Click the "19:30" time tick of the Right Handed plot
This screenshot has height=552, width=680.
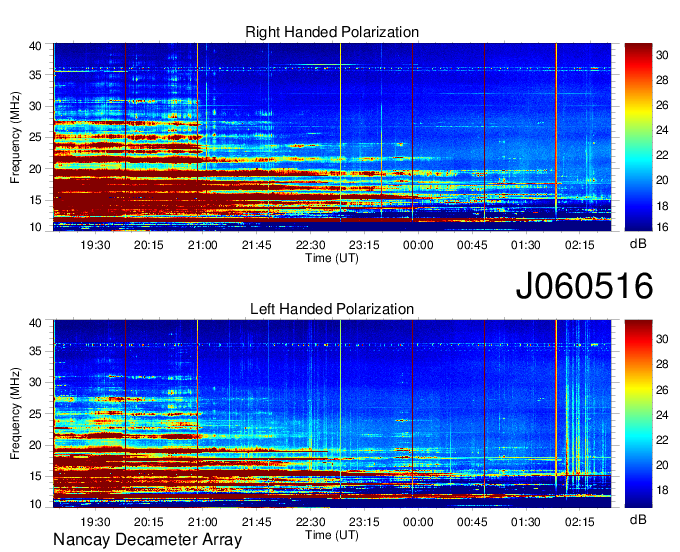pos(95,245)
